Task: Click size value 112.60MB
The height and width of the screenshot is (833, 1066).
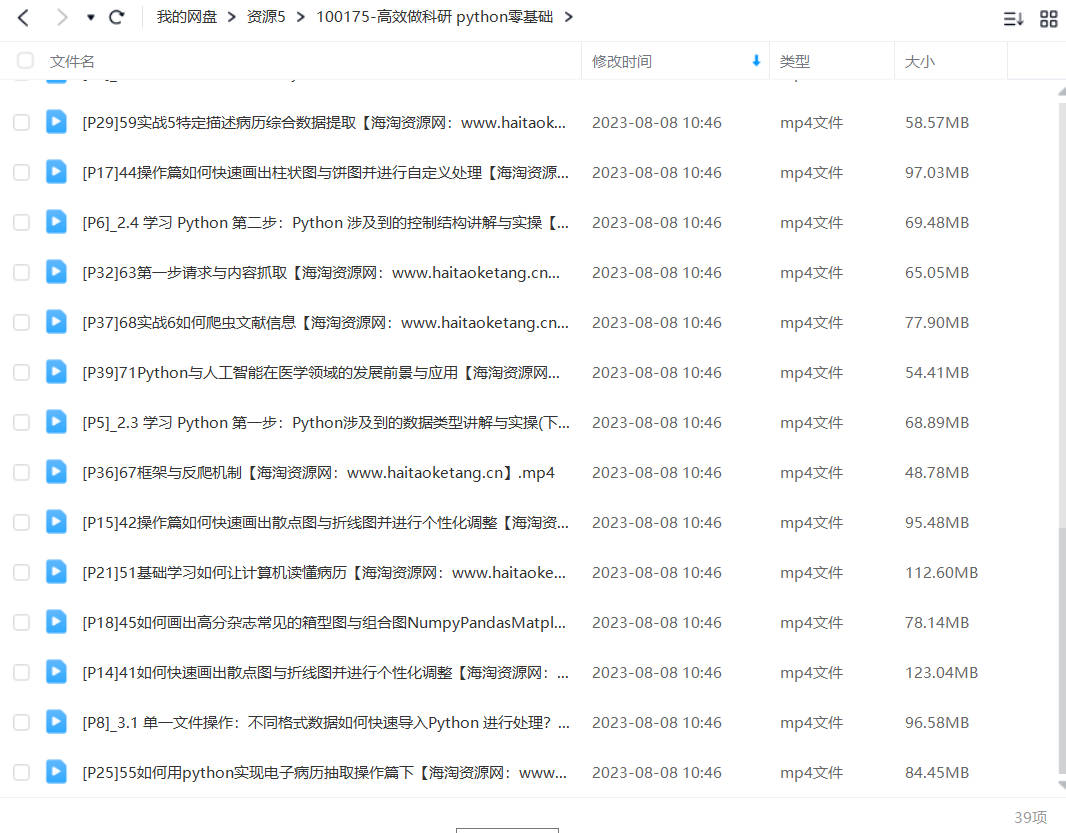Action: pos(941,573)
